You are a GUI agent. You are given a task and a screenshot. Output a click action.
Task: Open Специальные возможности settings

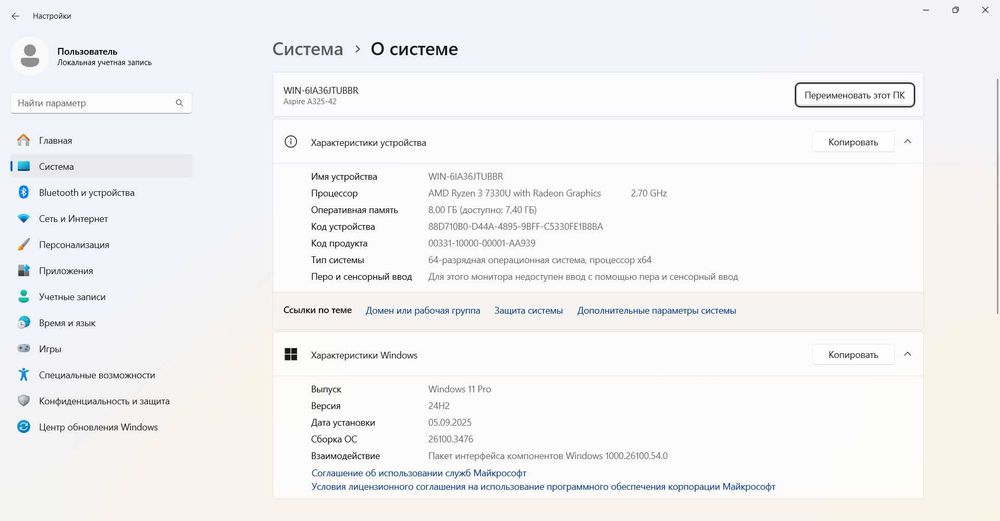tap(101, 376)
